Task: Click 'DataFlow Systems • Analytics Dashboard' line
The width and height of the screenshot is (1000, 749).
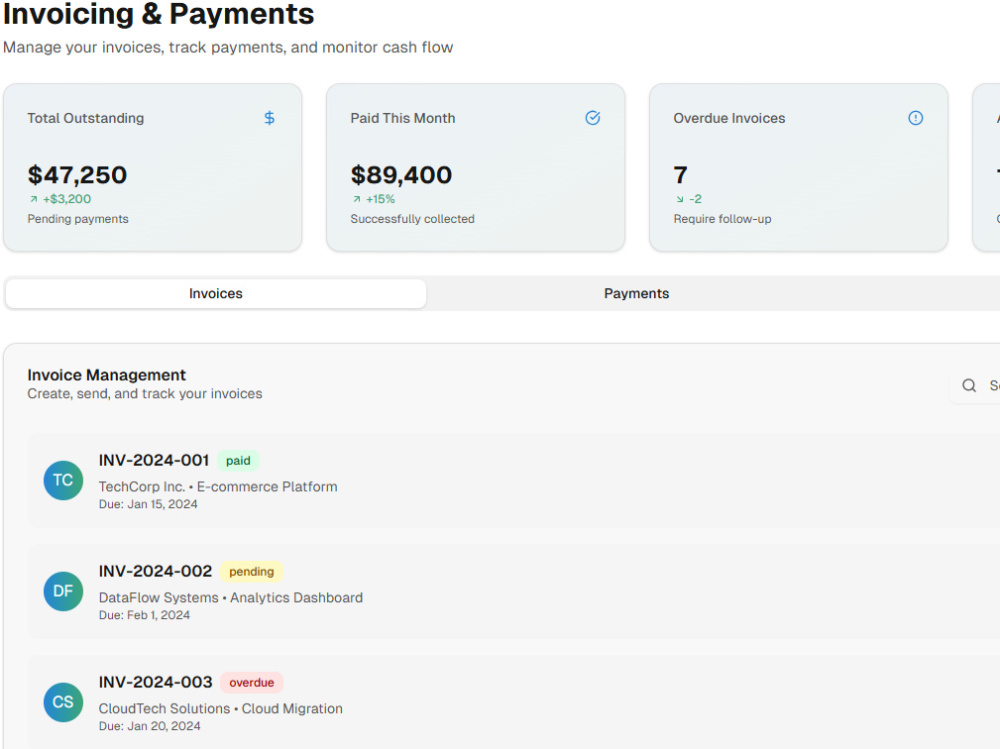Action: [x=231, y=598]
